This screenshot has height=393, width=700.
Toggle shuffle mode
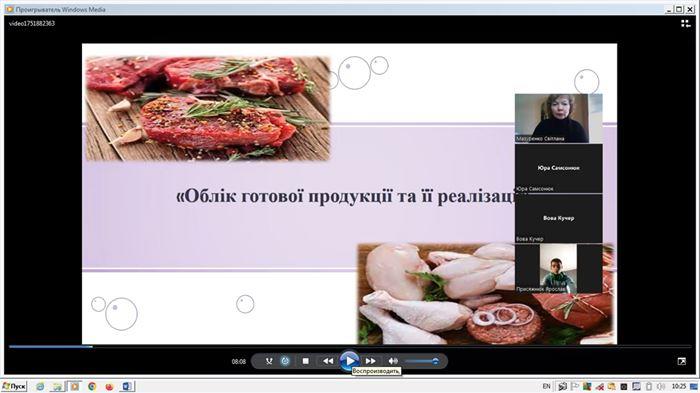point(269,361)
